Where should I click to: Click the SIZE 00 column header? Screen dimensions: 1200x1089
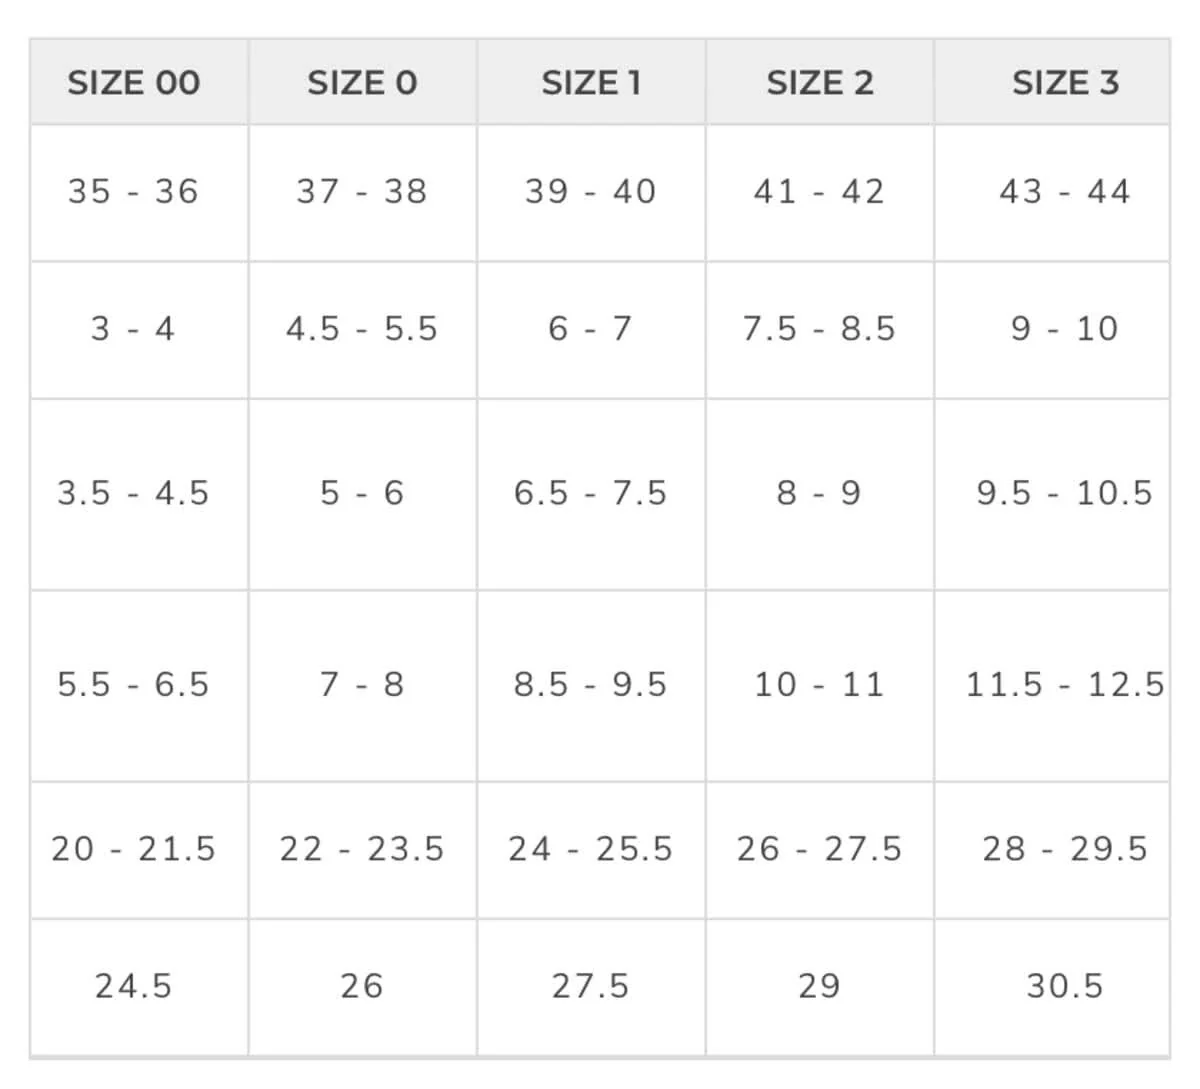(x=134, y=83)
